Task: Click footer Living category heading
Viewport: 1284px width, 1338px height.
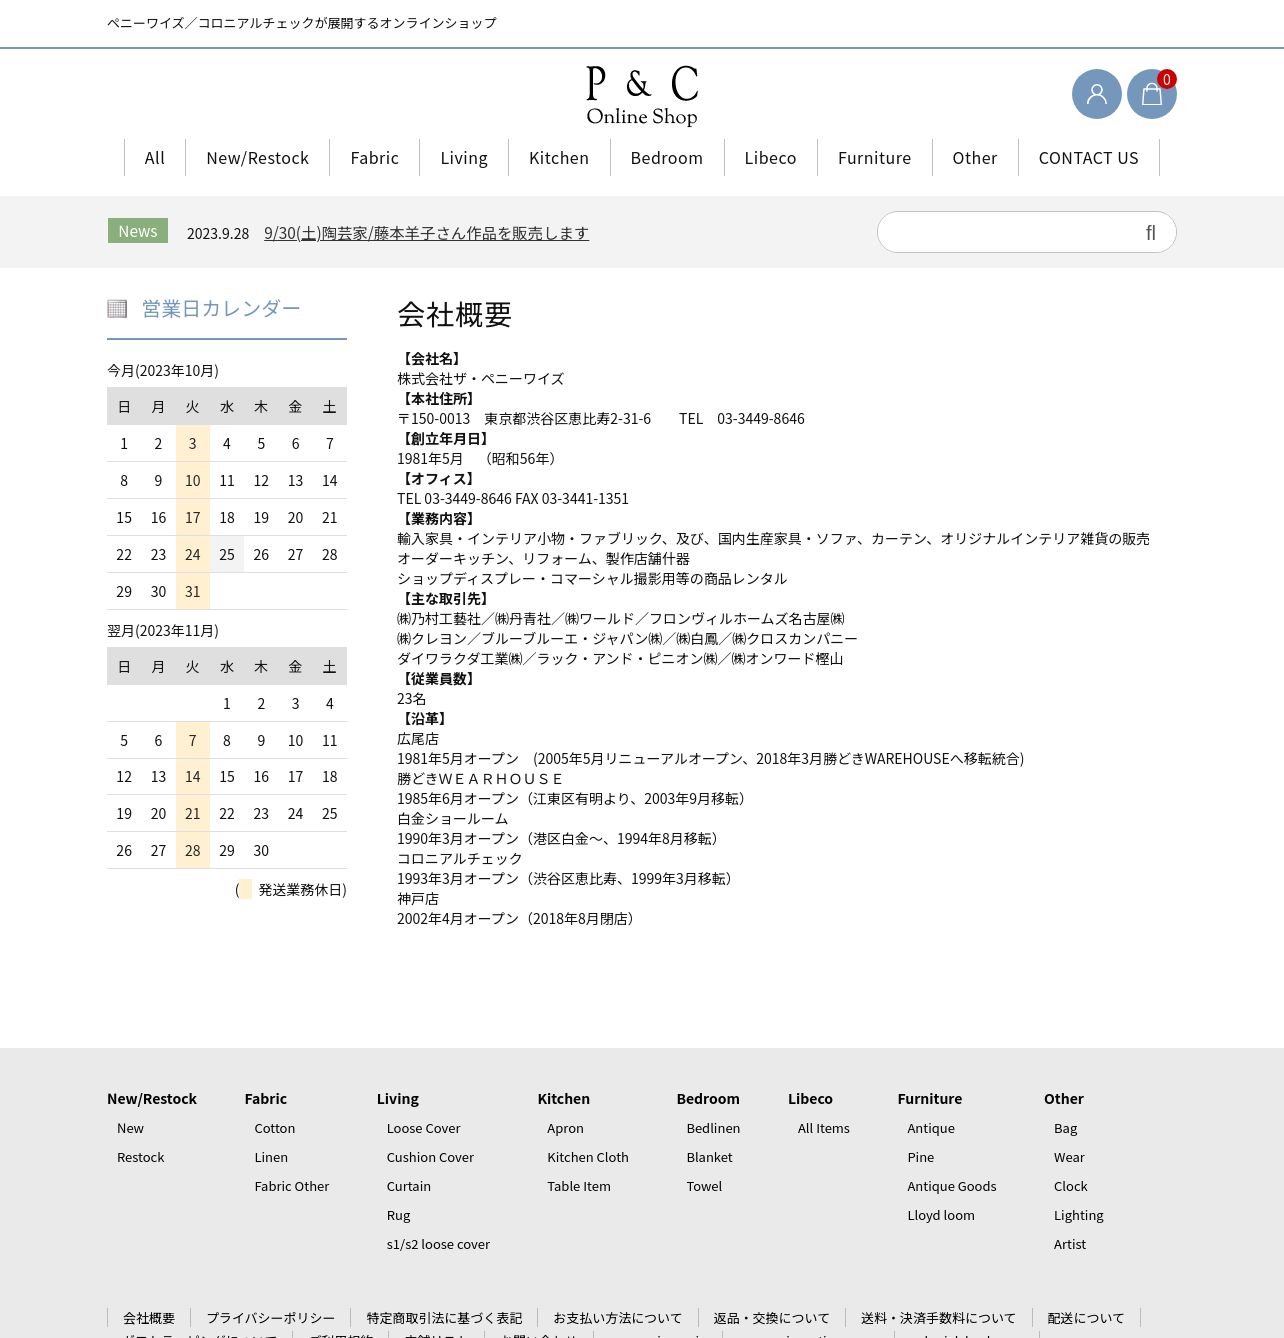Action: (x=398, y=1098)
